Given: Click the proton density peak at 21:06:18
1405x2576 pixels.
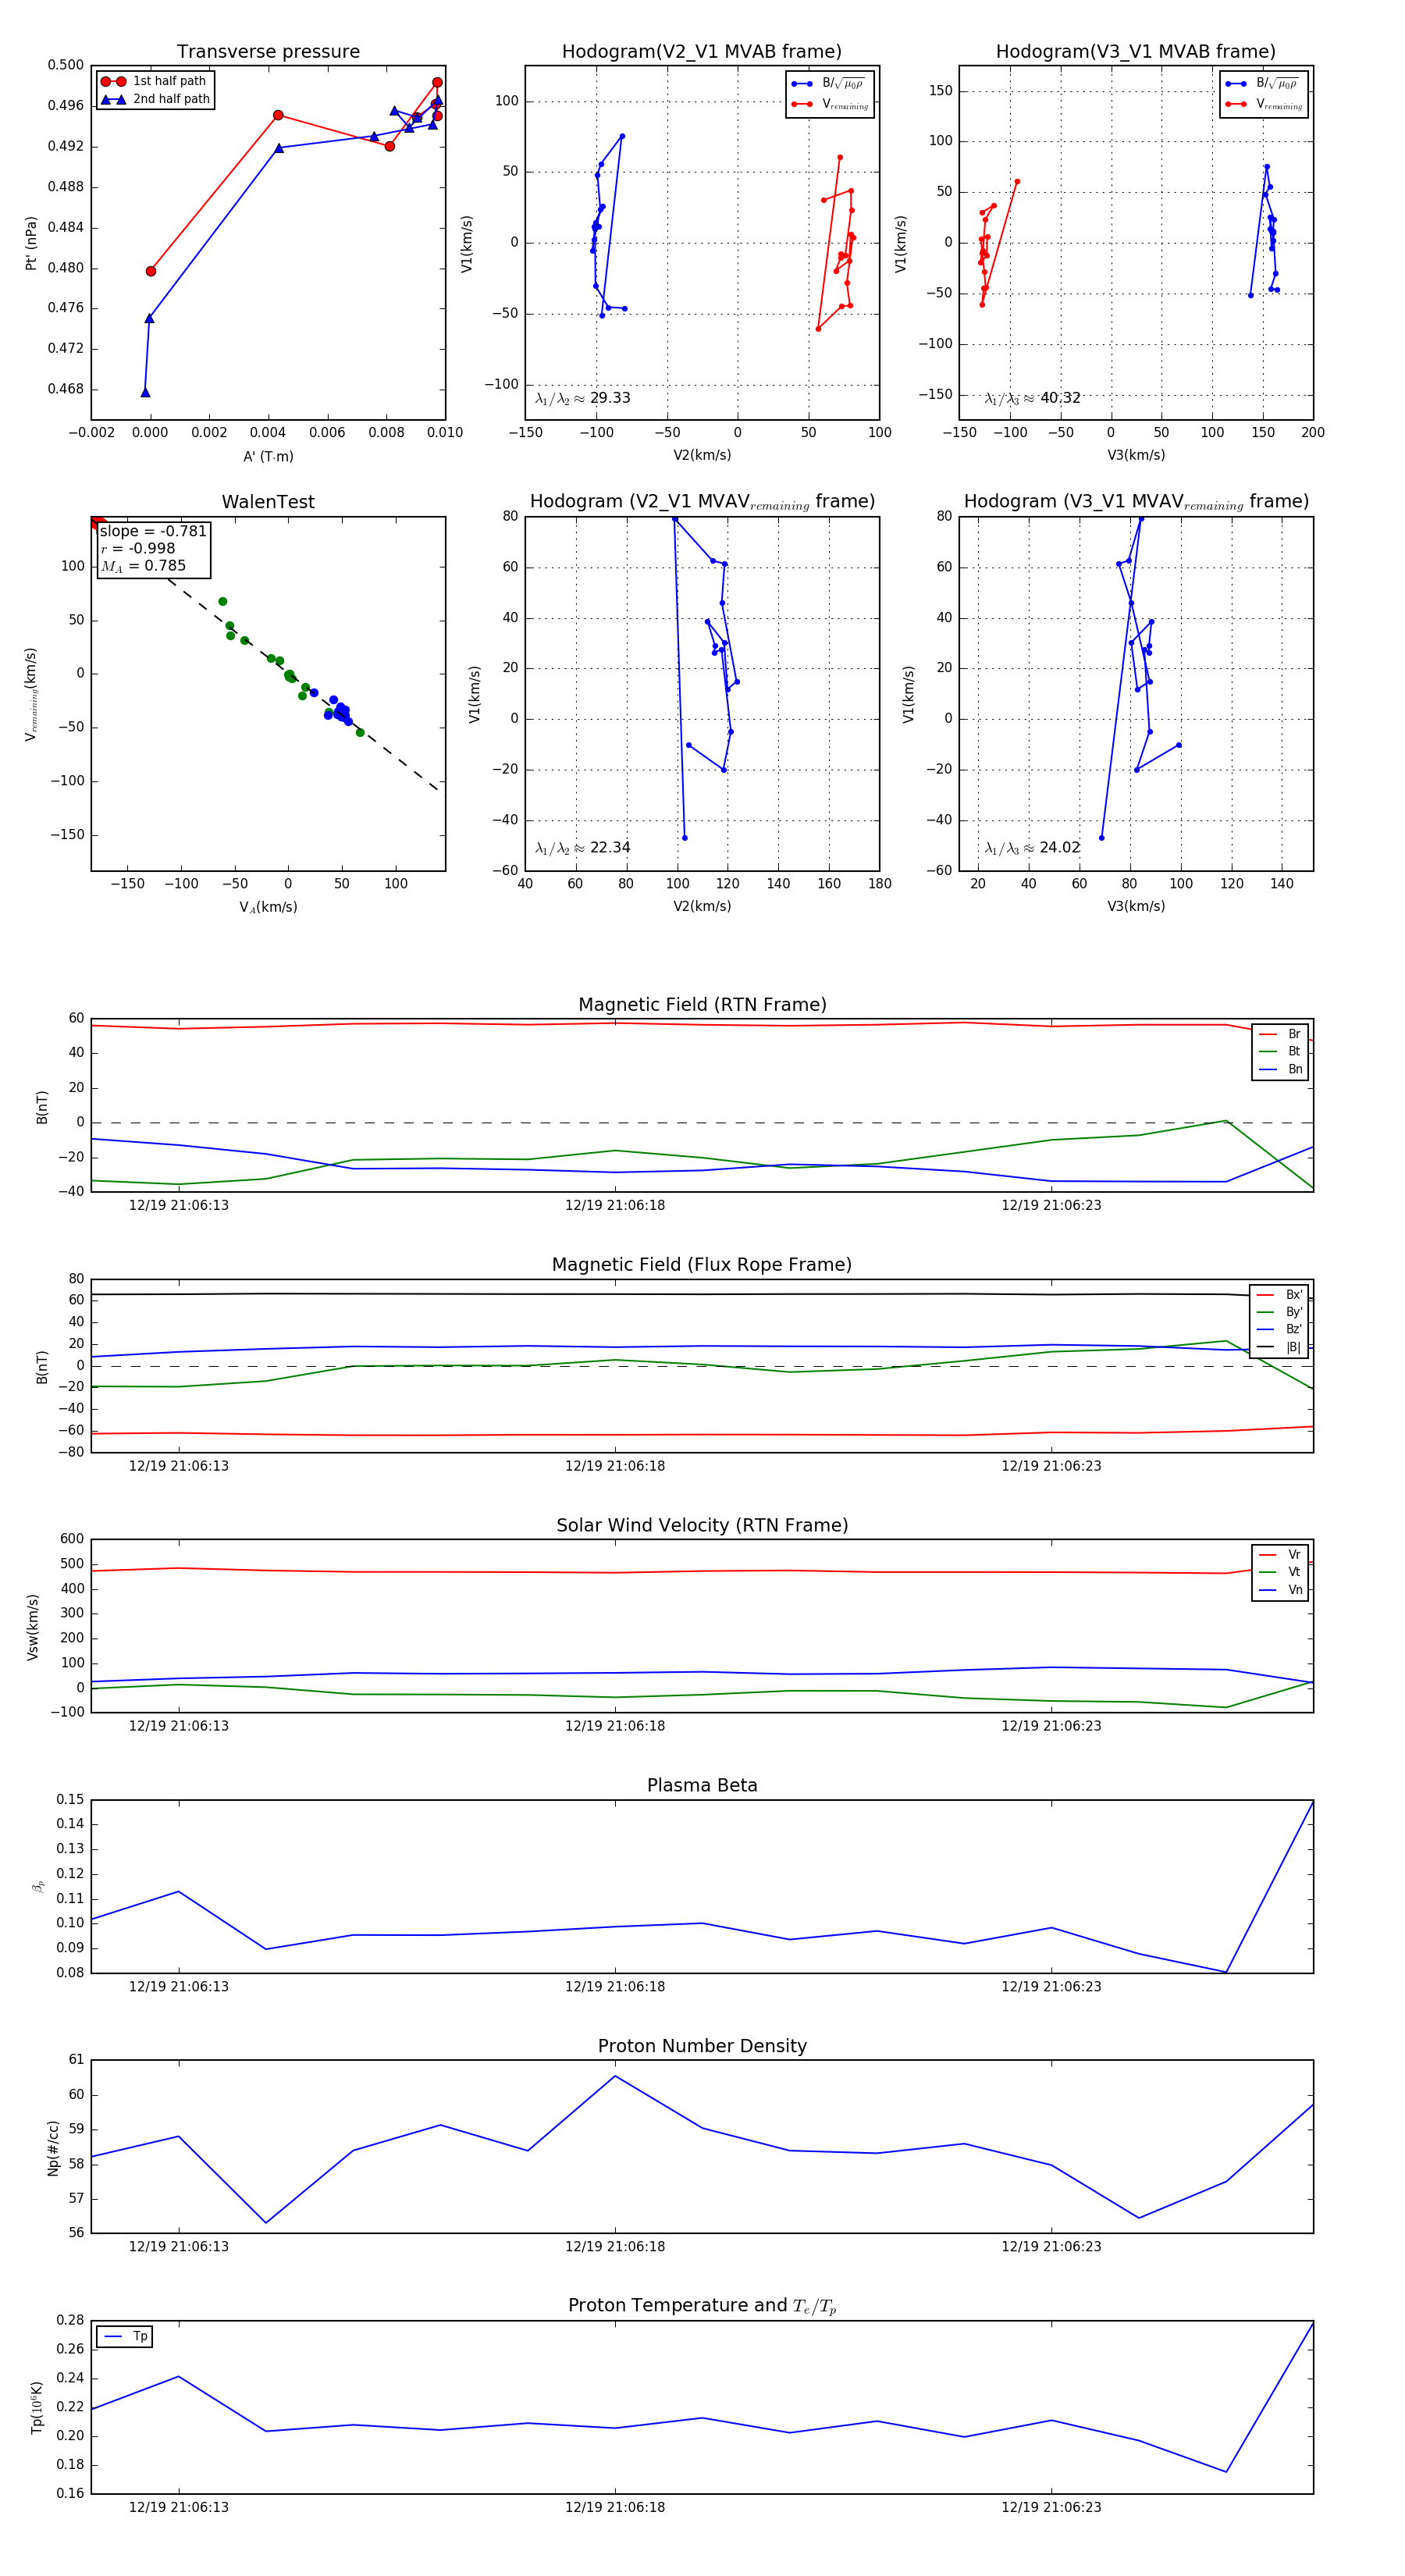Looking at the screenshot, I should (615, 2076).
